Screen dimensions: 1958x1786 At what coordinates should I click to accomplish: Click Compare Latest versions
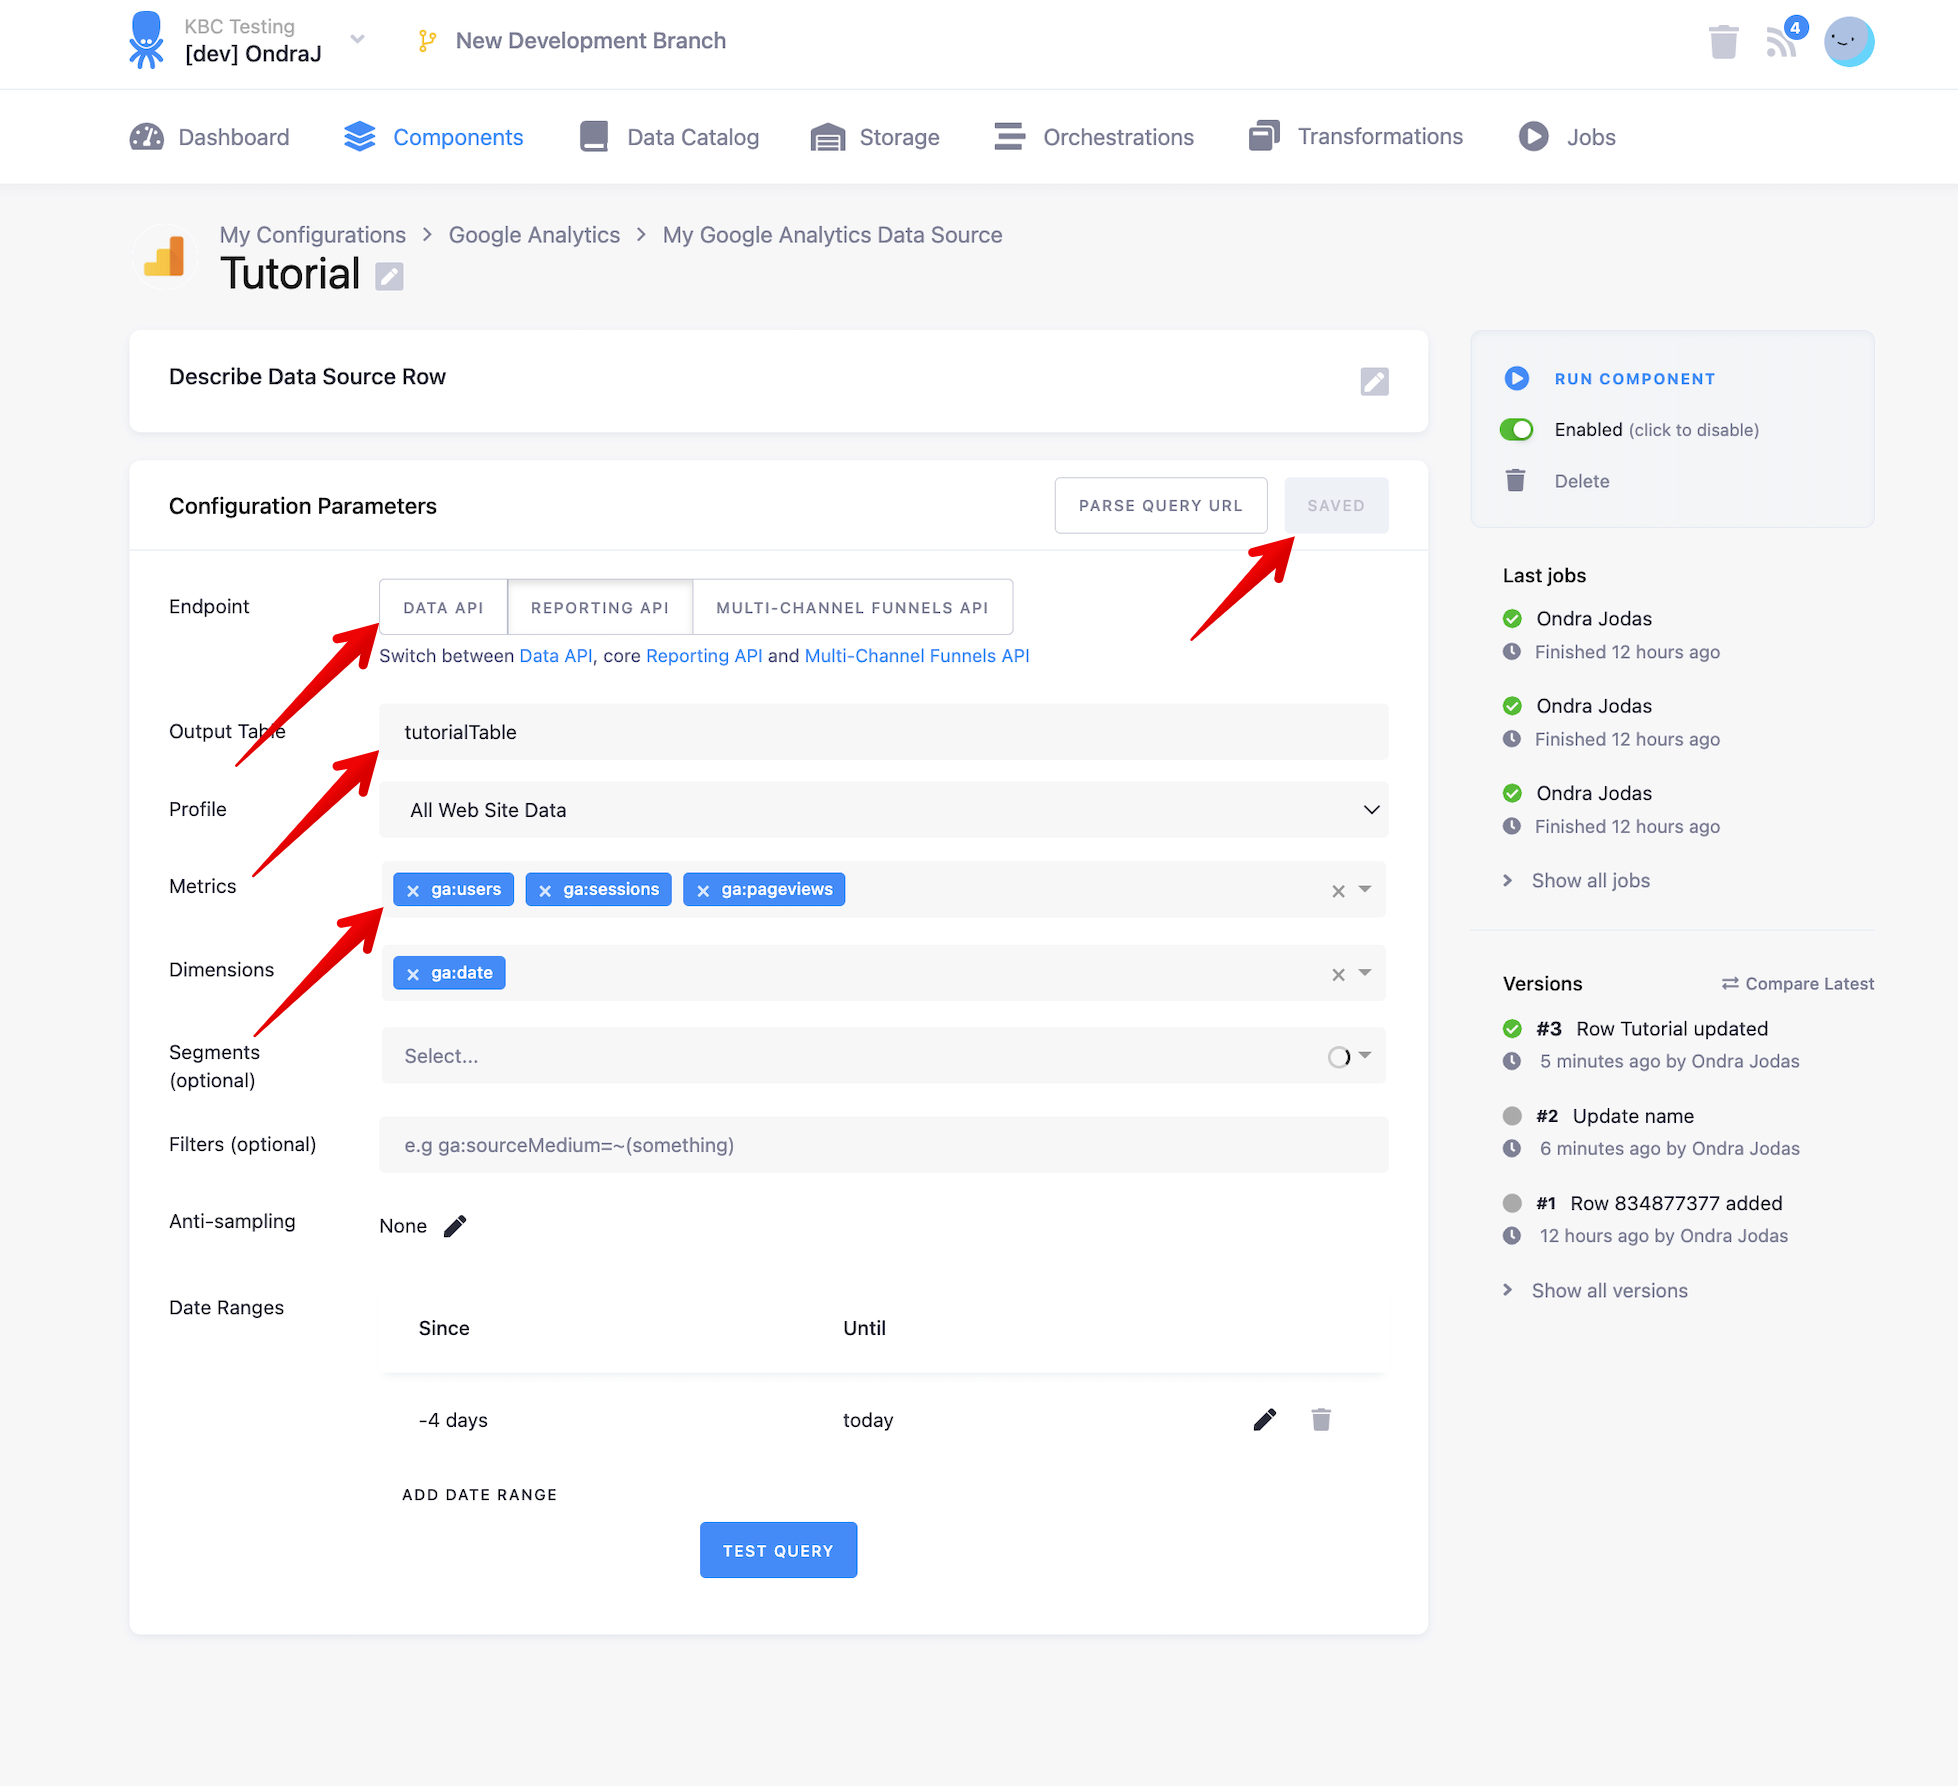click(1798, 984)
